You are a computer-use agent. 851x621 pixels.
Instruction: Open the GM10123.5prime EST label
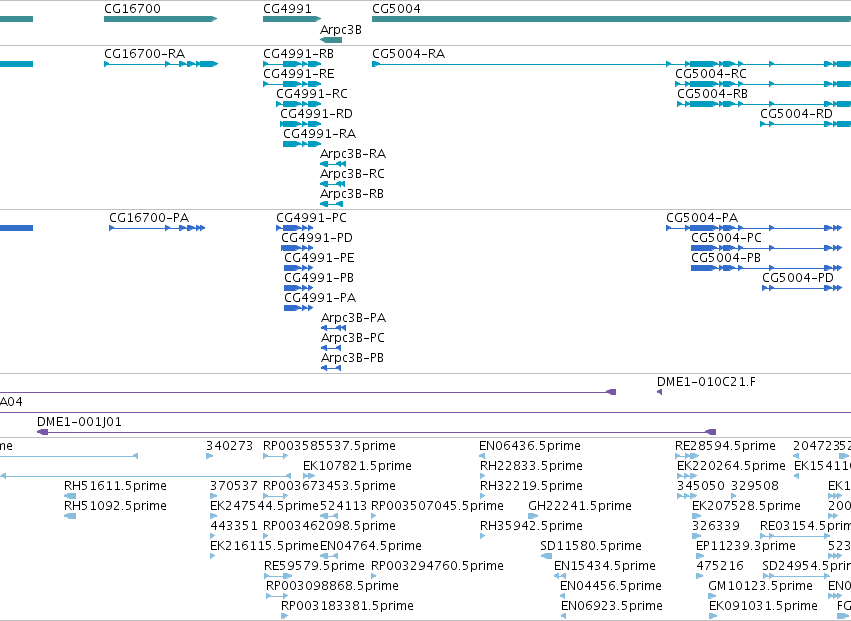pyautogui.click(x=760, y=587)
